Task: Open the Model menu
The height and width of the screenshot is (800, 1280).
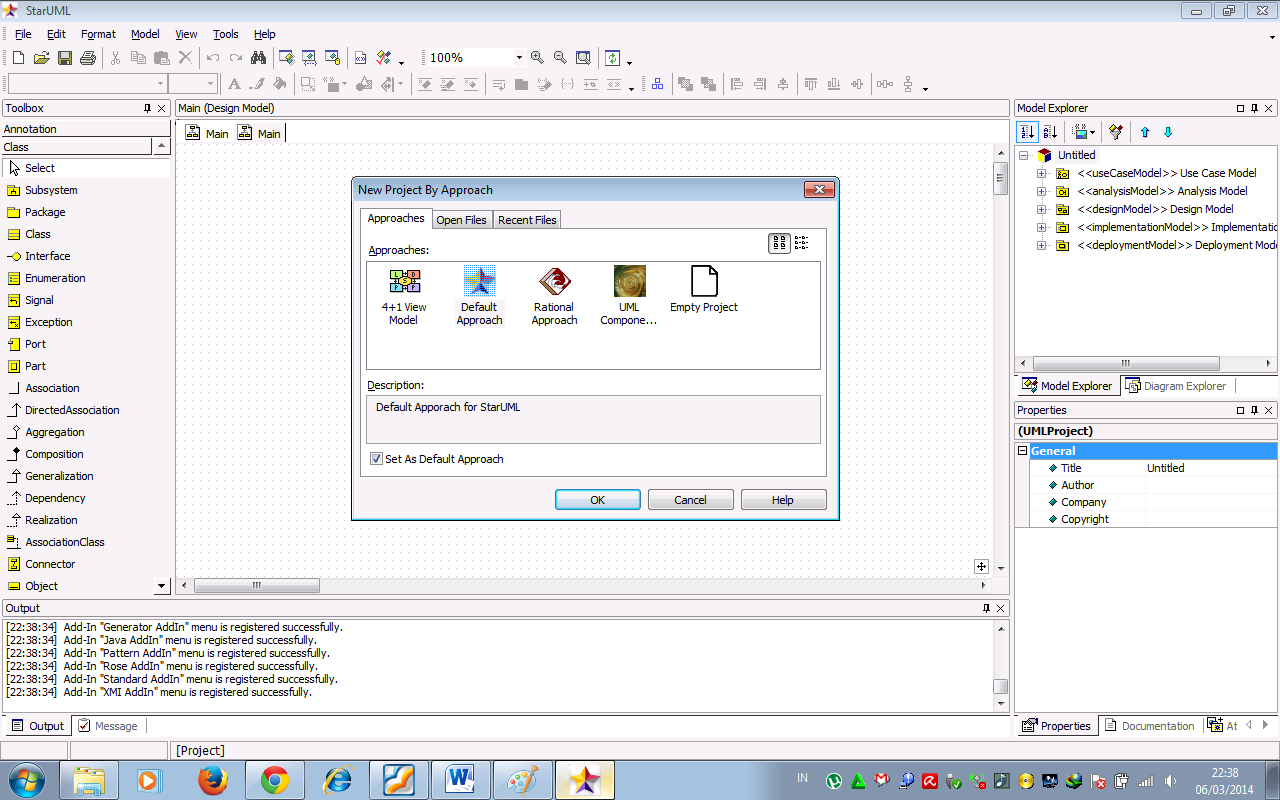Action: tap(145, 34)
